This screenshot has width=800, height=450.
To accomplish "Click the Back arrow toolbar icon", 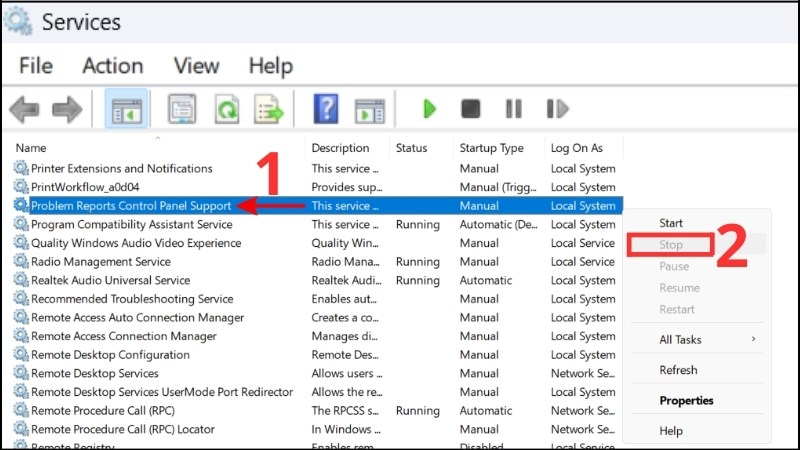I will (24, 109).
